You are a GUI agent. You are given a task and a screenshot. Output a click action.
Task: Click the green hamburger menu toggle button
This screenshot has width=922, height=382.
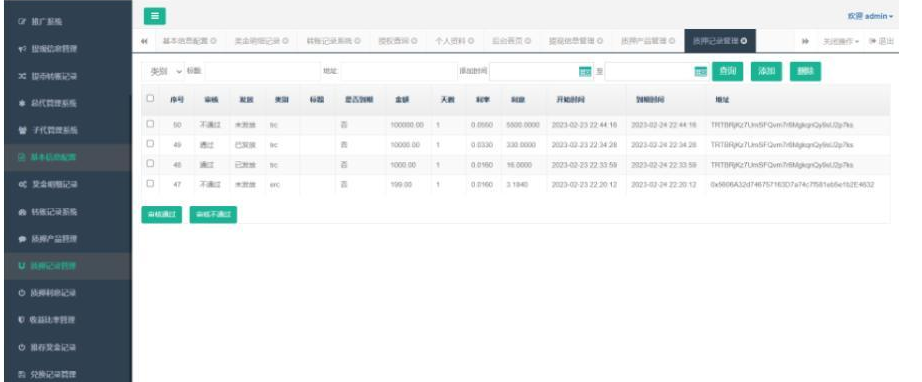click(x=155, y=16)
